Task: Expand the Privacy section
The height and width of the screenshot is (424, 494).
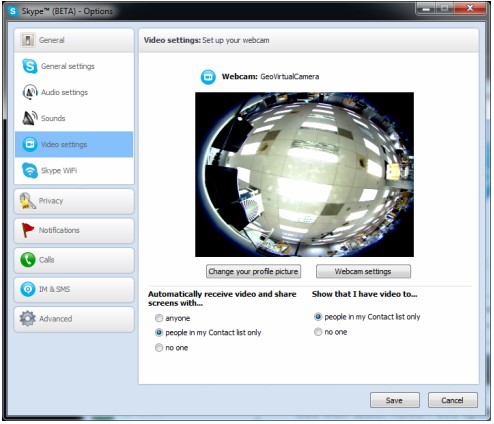Action: tap(74, 201)
